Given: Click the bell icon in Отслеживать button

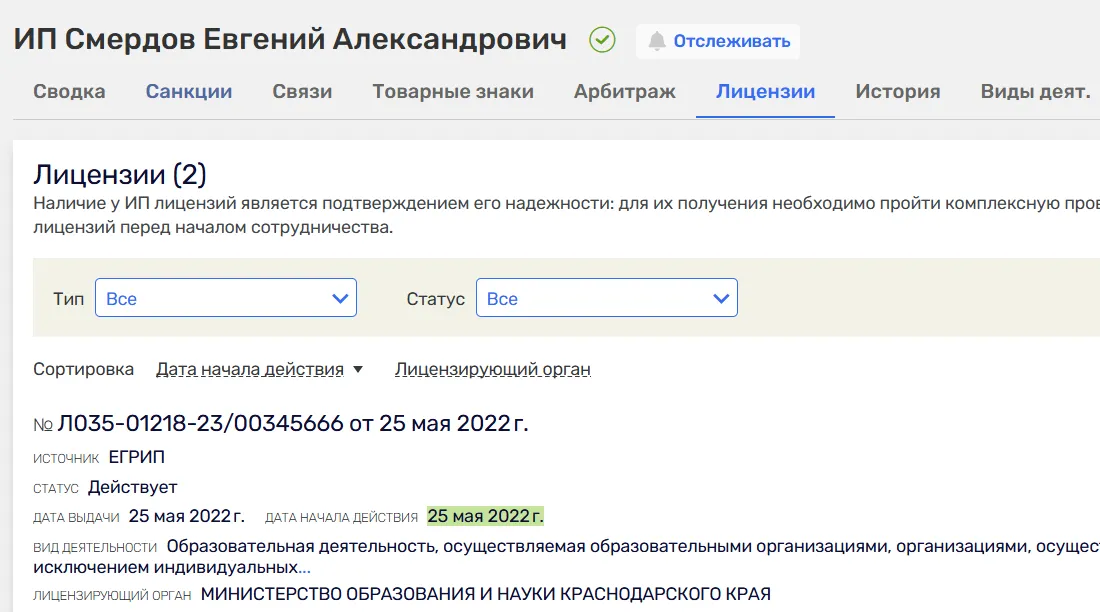Looking at the screenshot, I should [657, 41].
